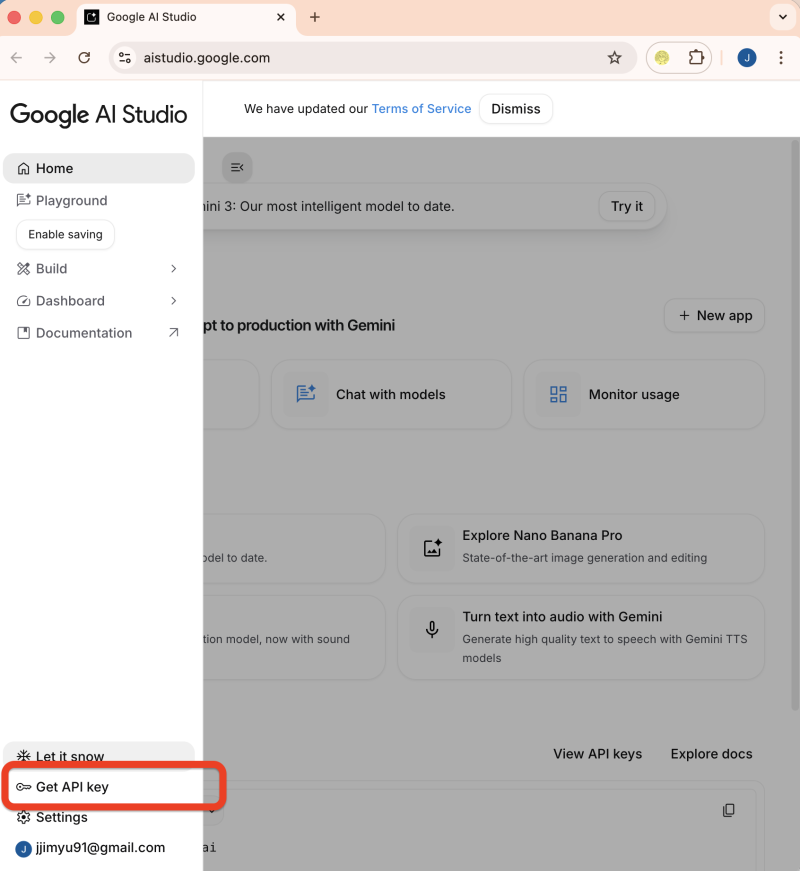Screen dimensions: 800x871
Task: Expand the Build submenu
Action: (x=173, y=269)
